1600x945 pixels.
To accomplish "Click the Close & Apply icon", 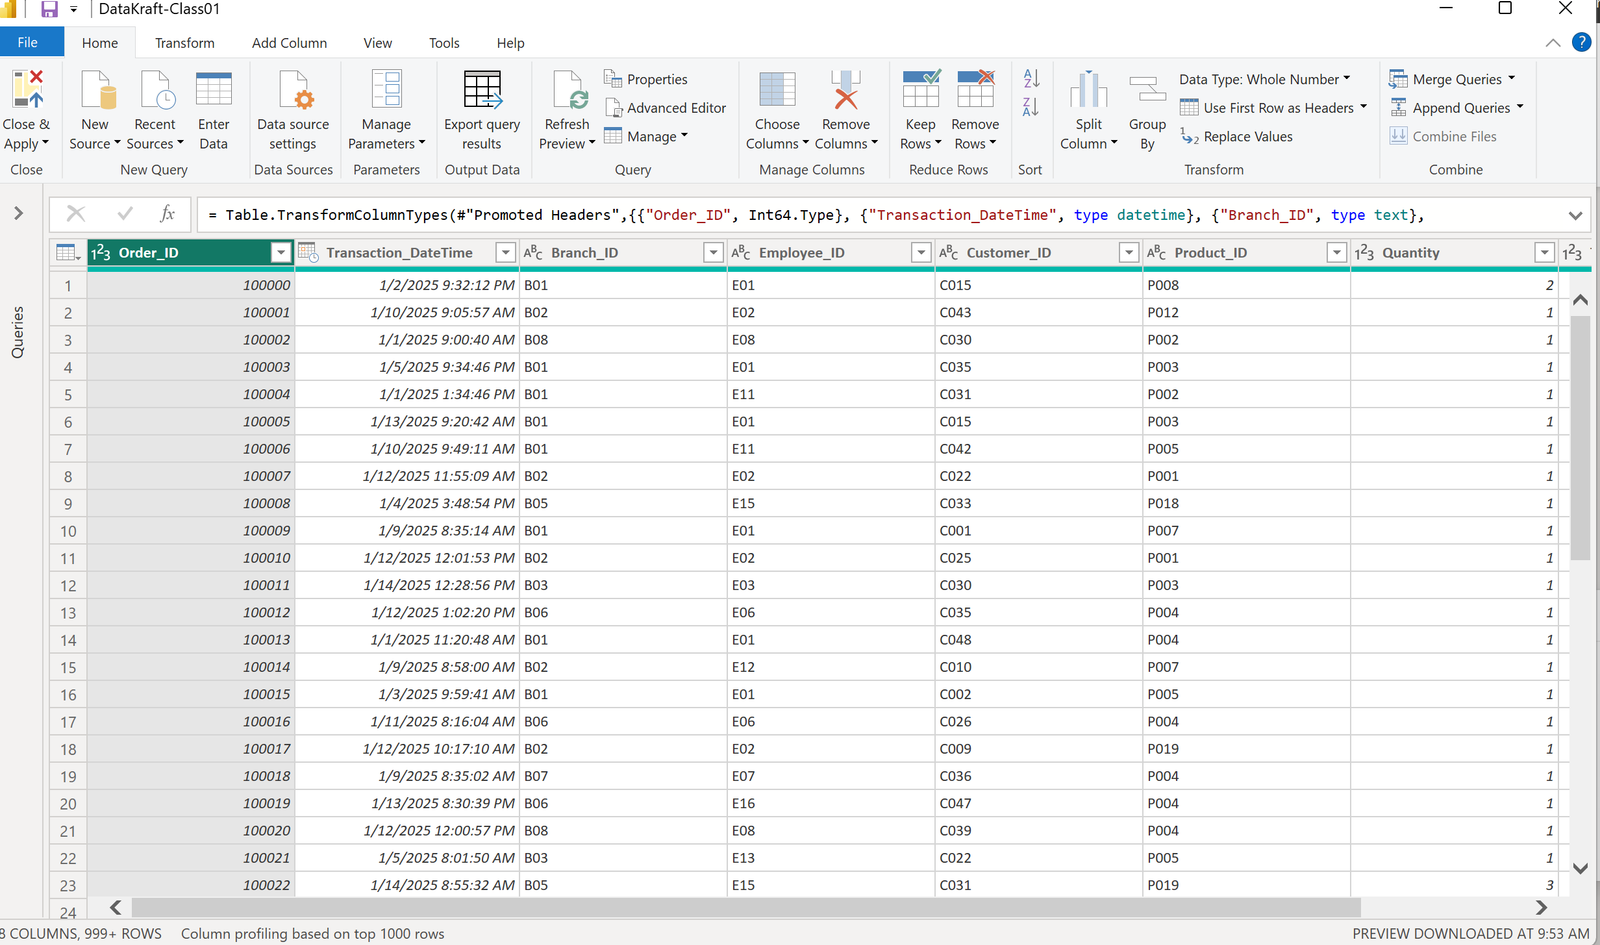I will coord(27,89).
